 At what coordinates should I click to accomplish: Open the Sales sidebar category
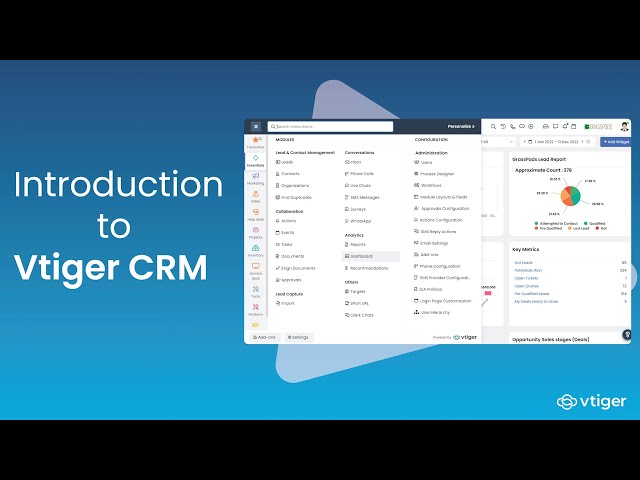click(256, 197)
